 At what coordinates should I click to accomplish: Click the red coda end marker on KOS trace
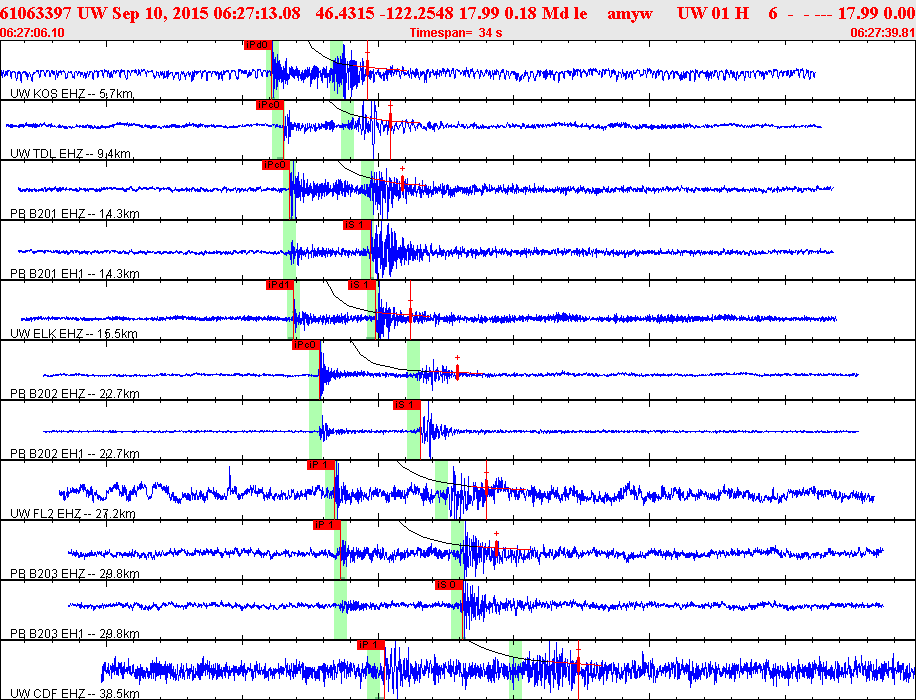coord(367,69)
